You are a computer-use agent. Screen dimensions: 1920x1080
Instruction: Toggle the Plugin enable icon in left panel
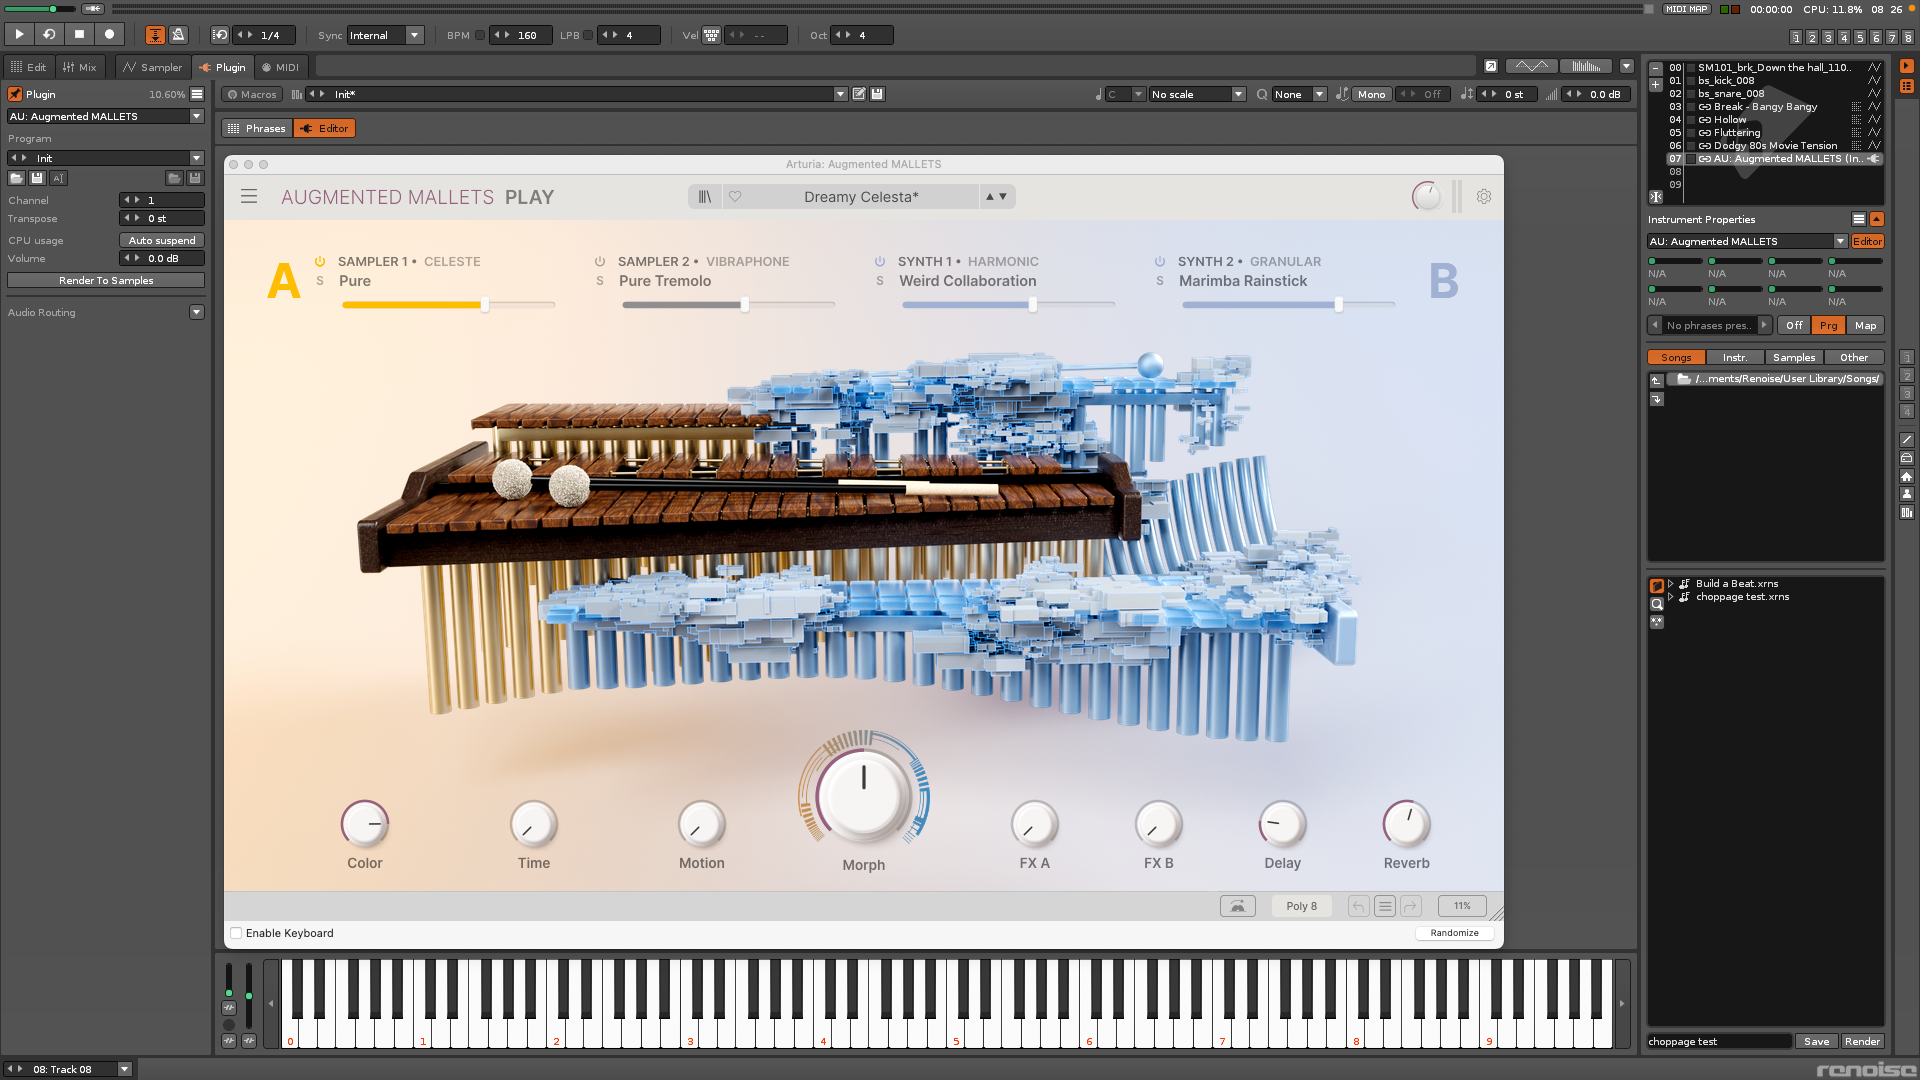[15, 94]
